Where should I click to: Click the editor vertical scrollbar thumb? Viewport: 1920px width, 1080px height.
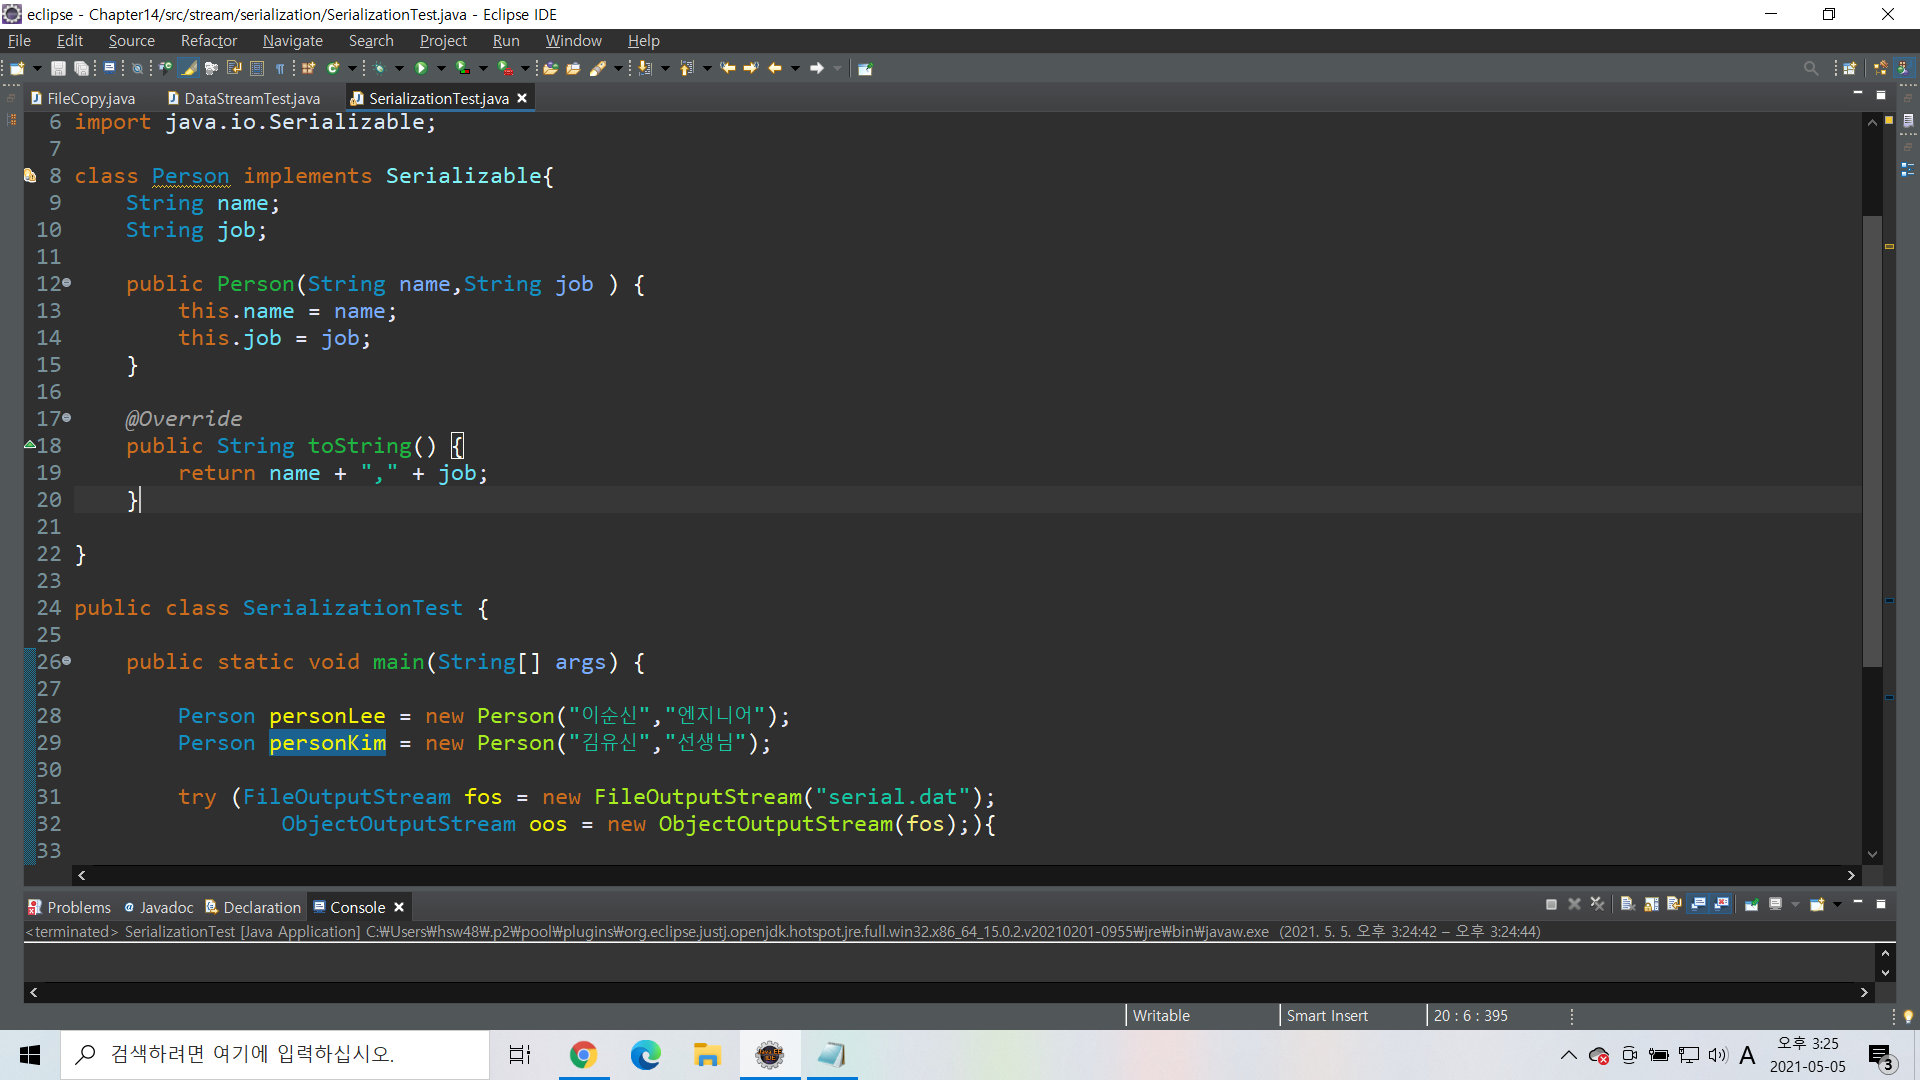point(1872,440)
